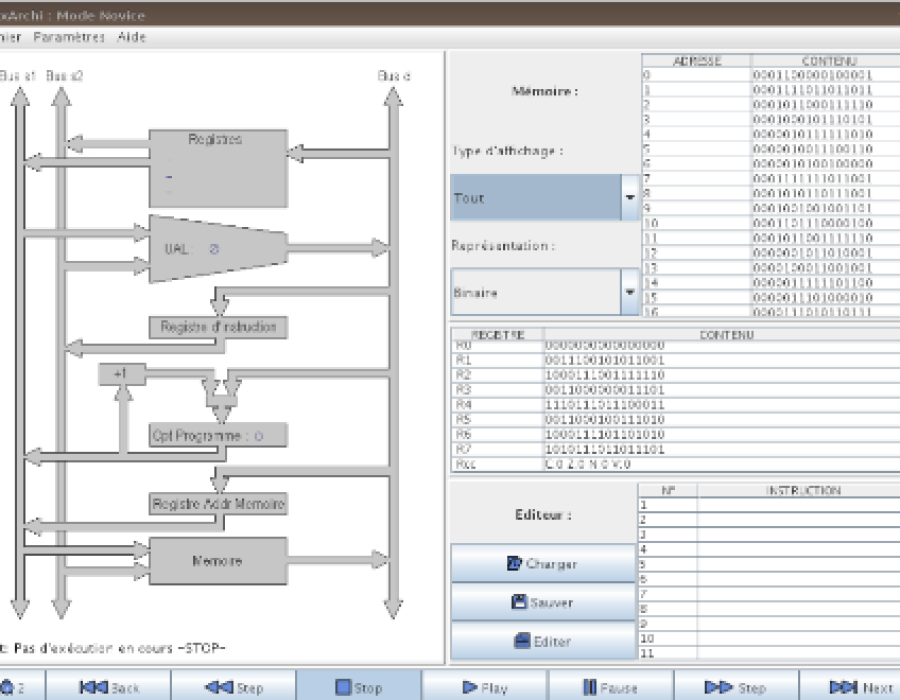Click the Back rewind control
Image resolution: width=900 pixels, height=700 pixels.
point(108,687)
